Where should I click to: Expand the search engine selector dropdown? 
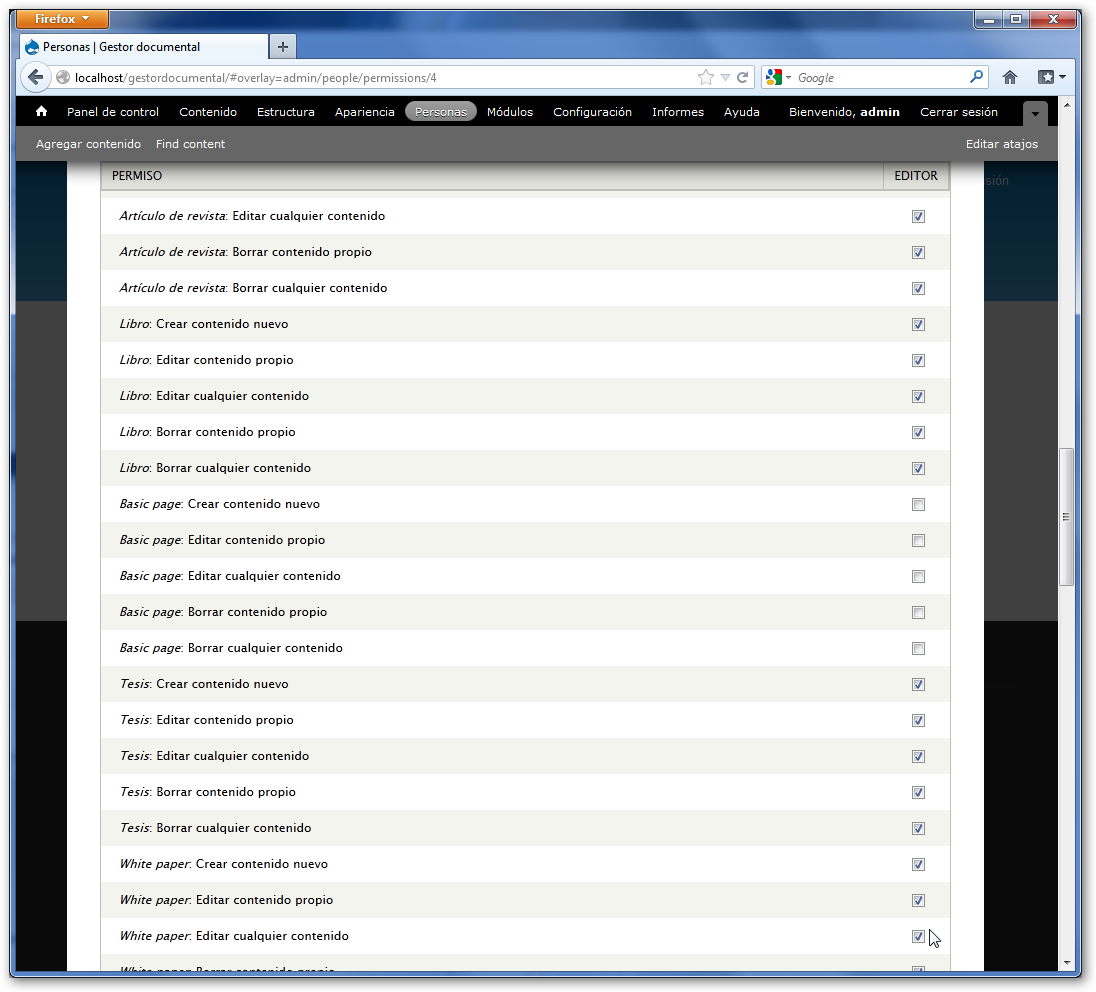(x=779, y=77)
